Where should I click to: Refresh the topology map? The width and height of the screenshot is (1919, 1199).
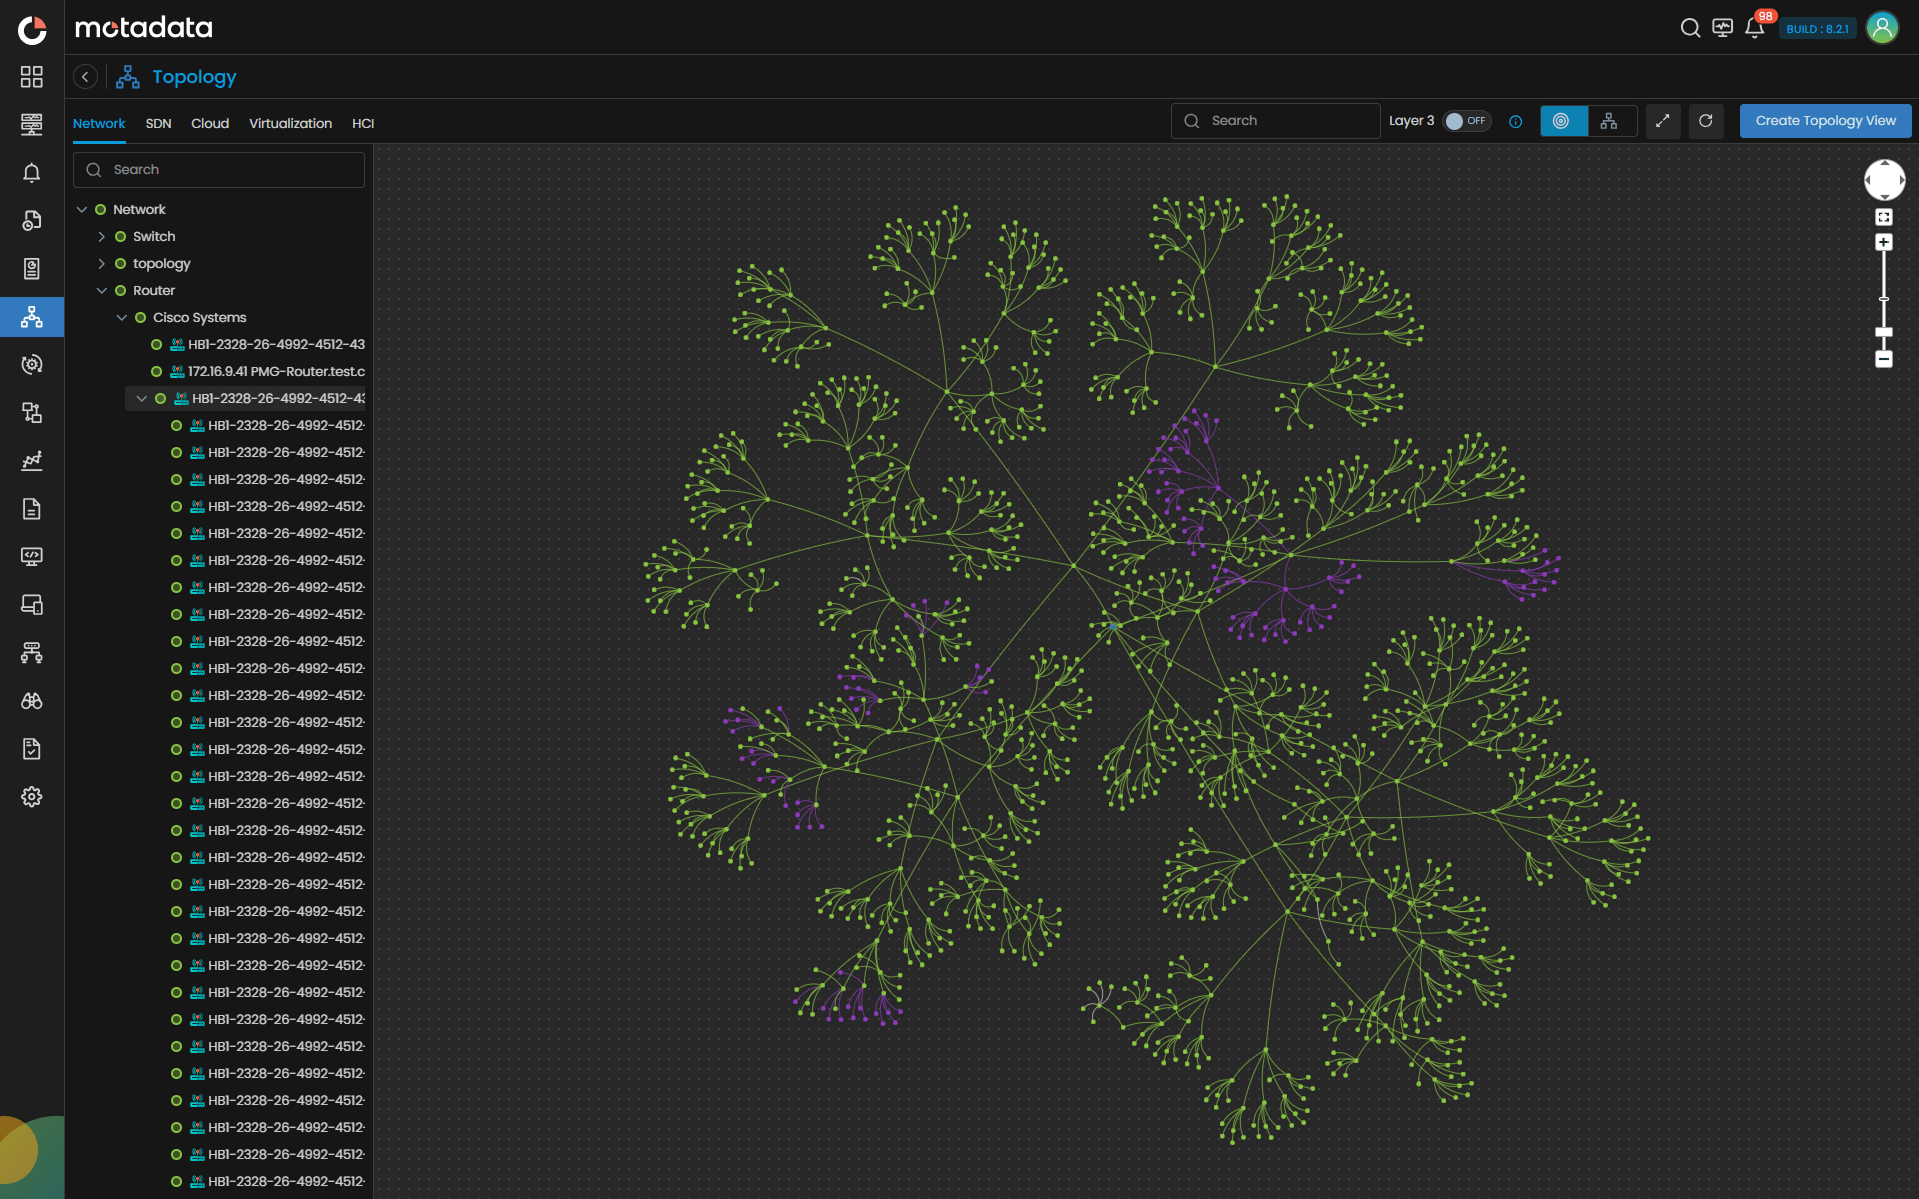point(1706,121)
